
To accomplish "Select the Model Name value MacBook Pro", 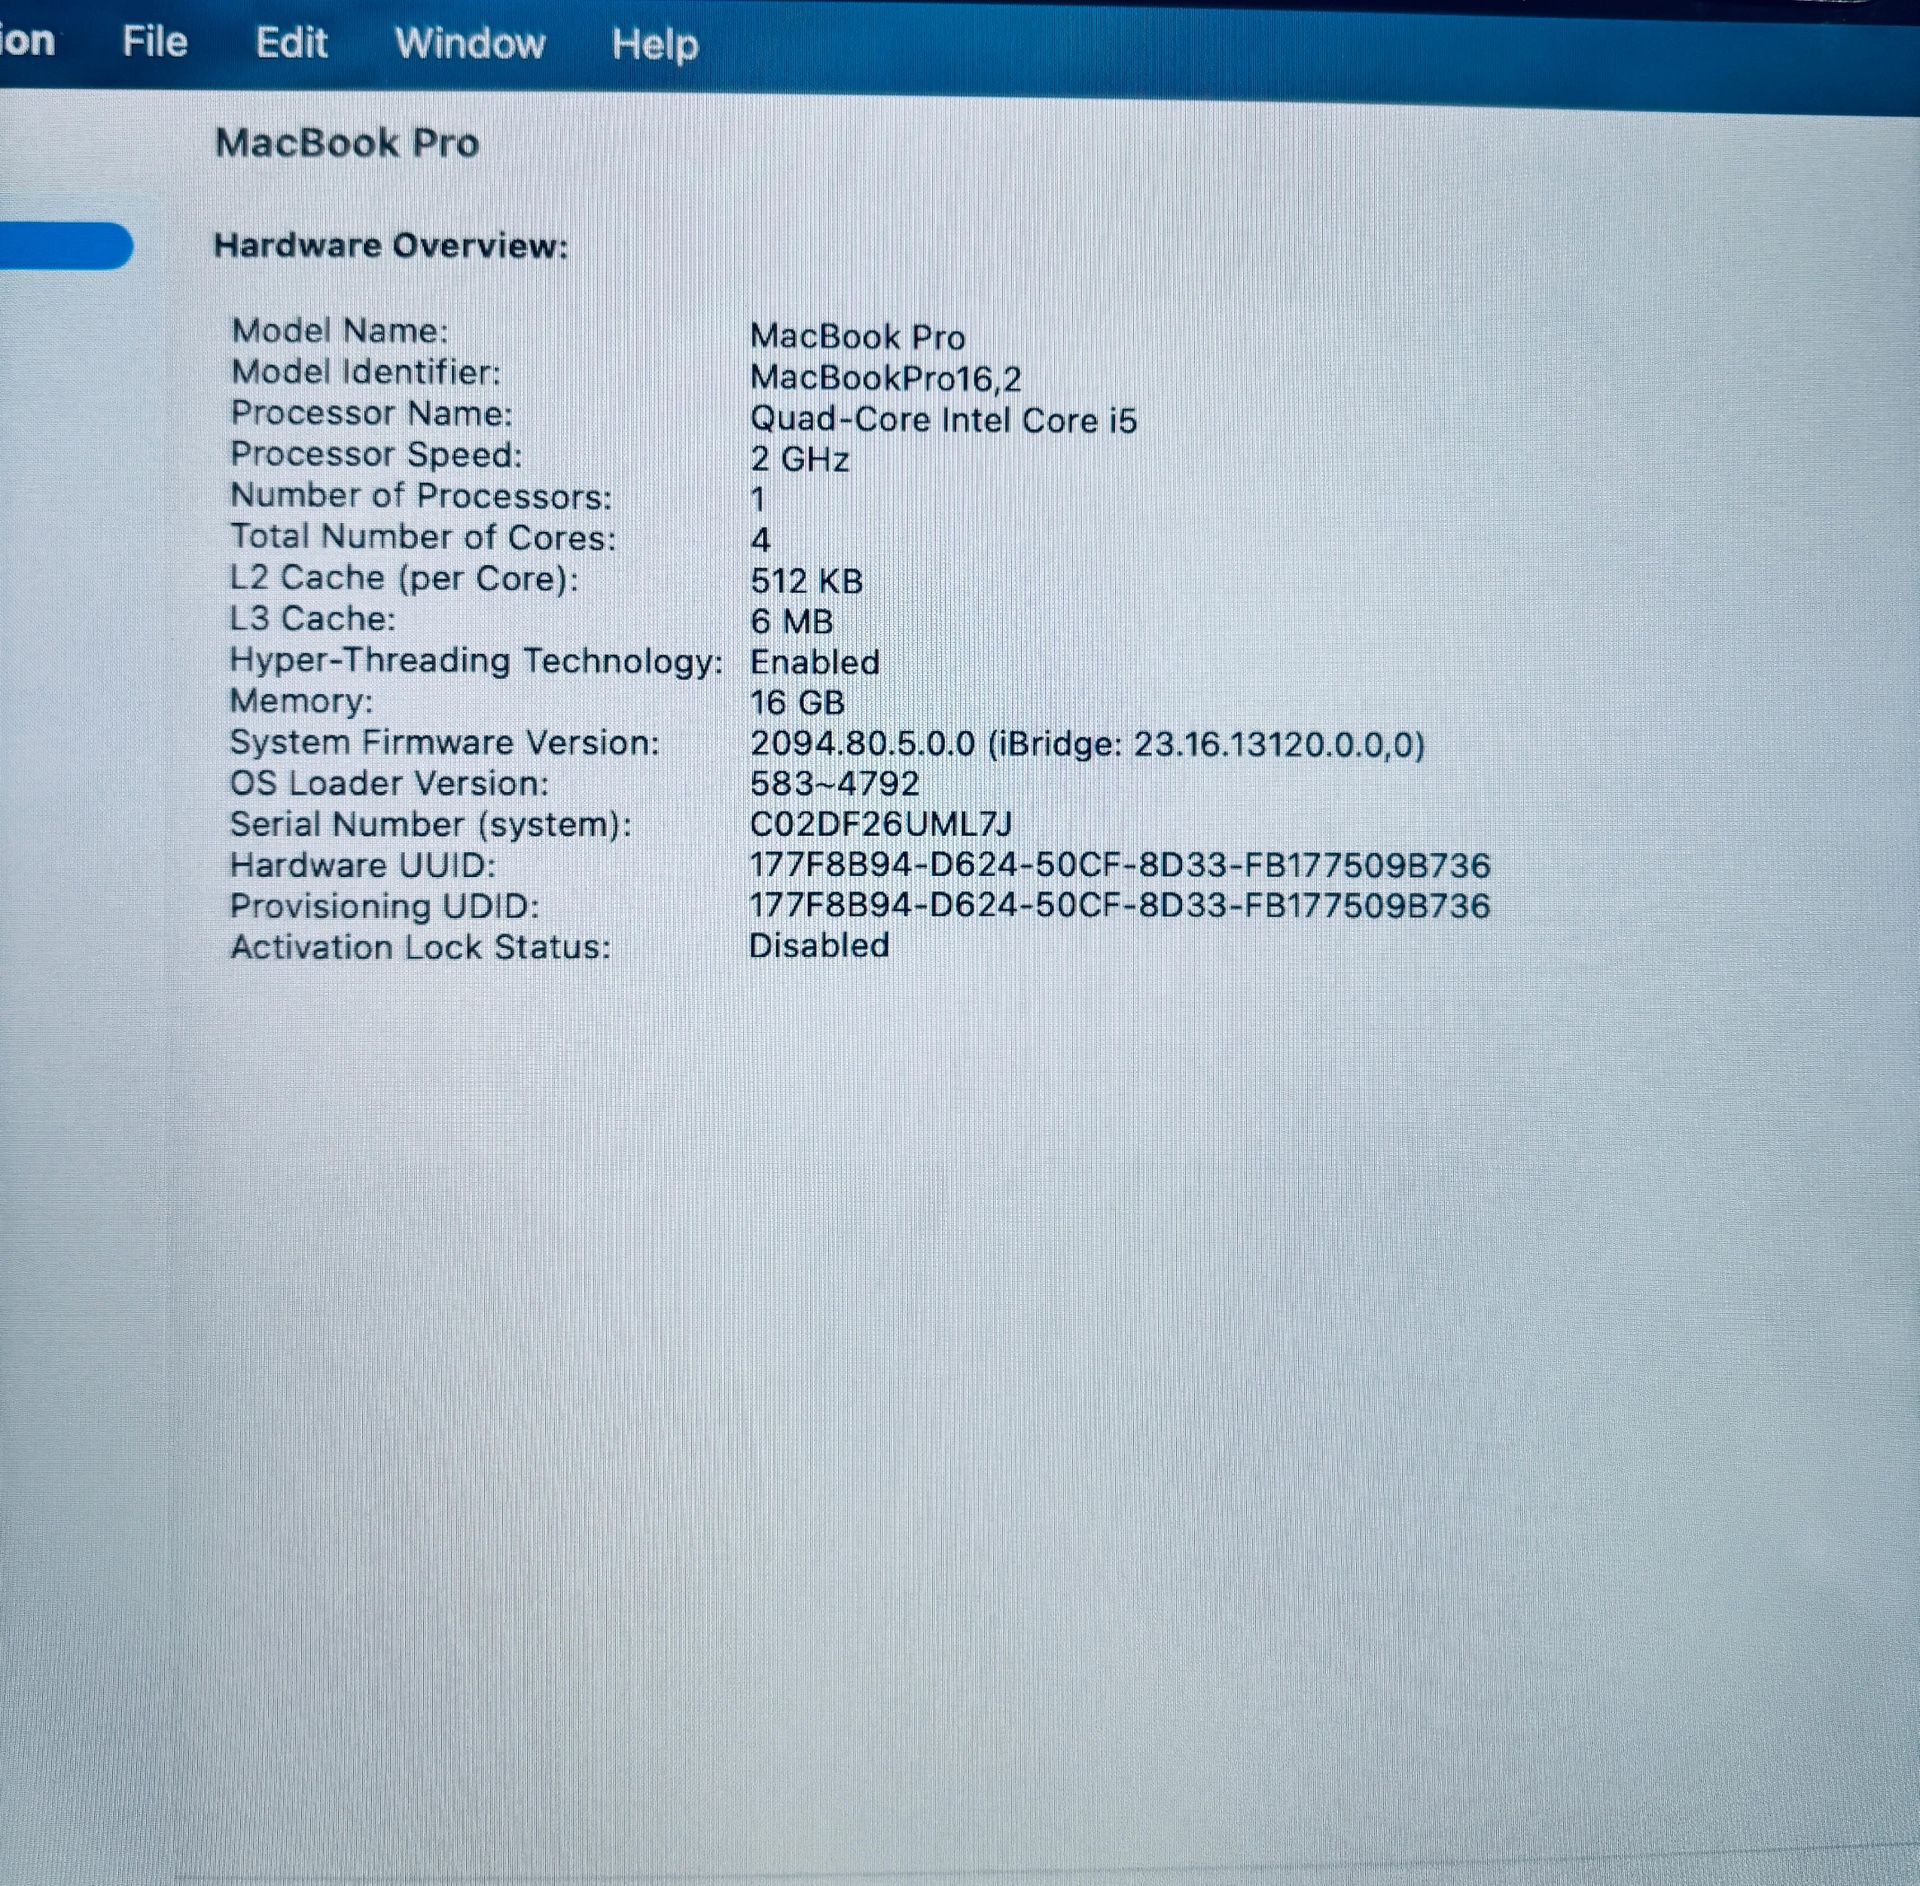I will click(x=857, y=337).
